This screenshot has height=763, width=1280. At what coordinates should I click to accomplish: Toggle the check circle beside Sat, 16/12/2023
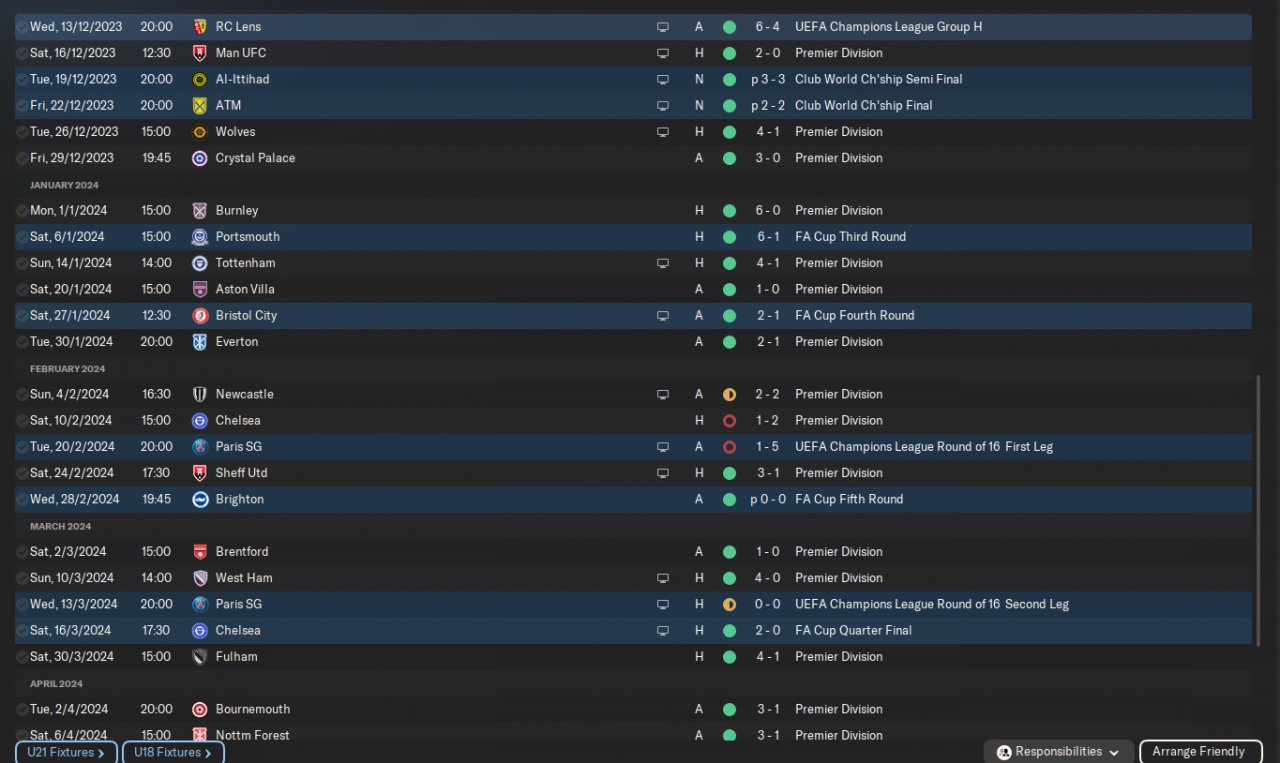[x=22, y=53]
